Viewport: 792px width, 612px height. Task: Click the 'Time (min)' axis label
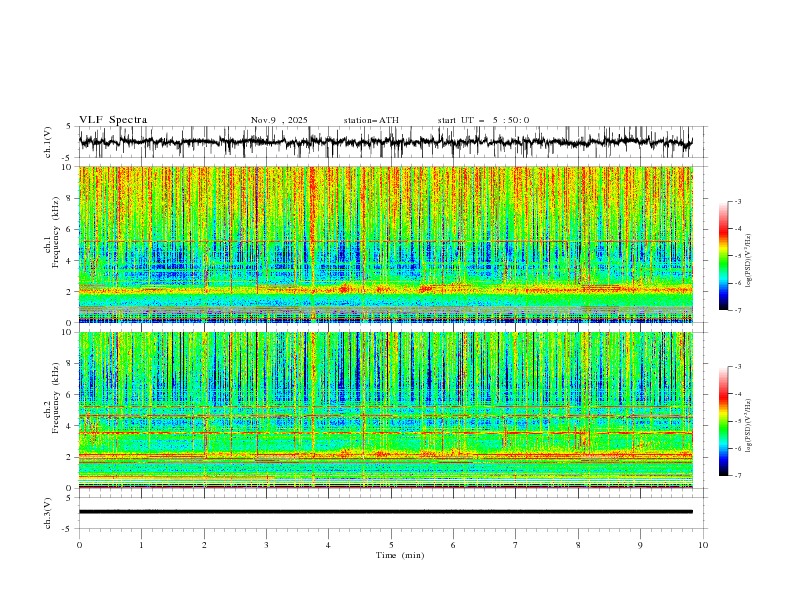click(x=400, y=555)
